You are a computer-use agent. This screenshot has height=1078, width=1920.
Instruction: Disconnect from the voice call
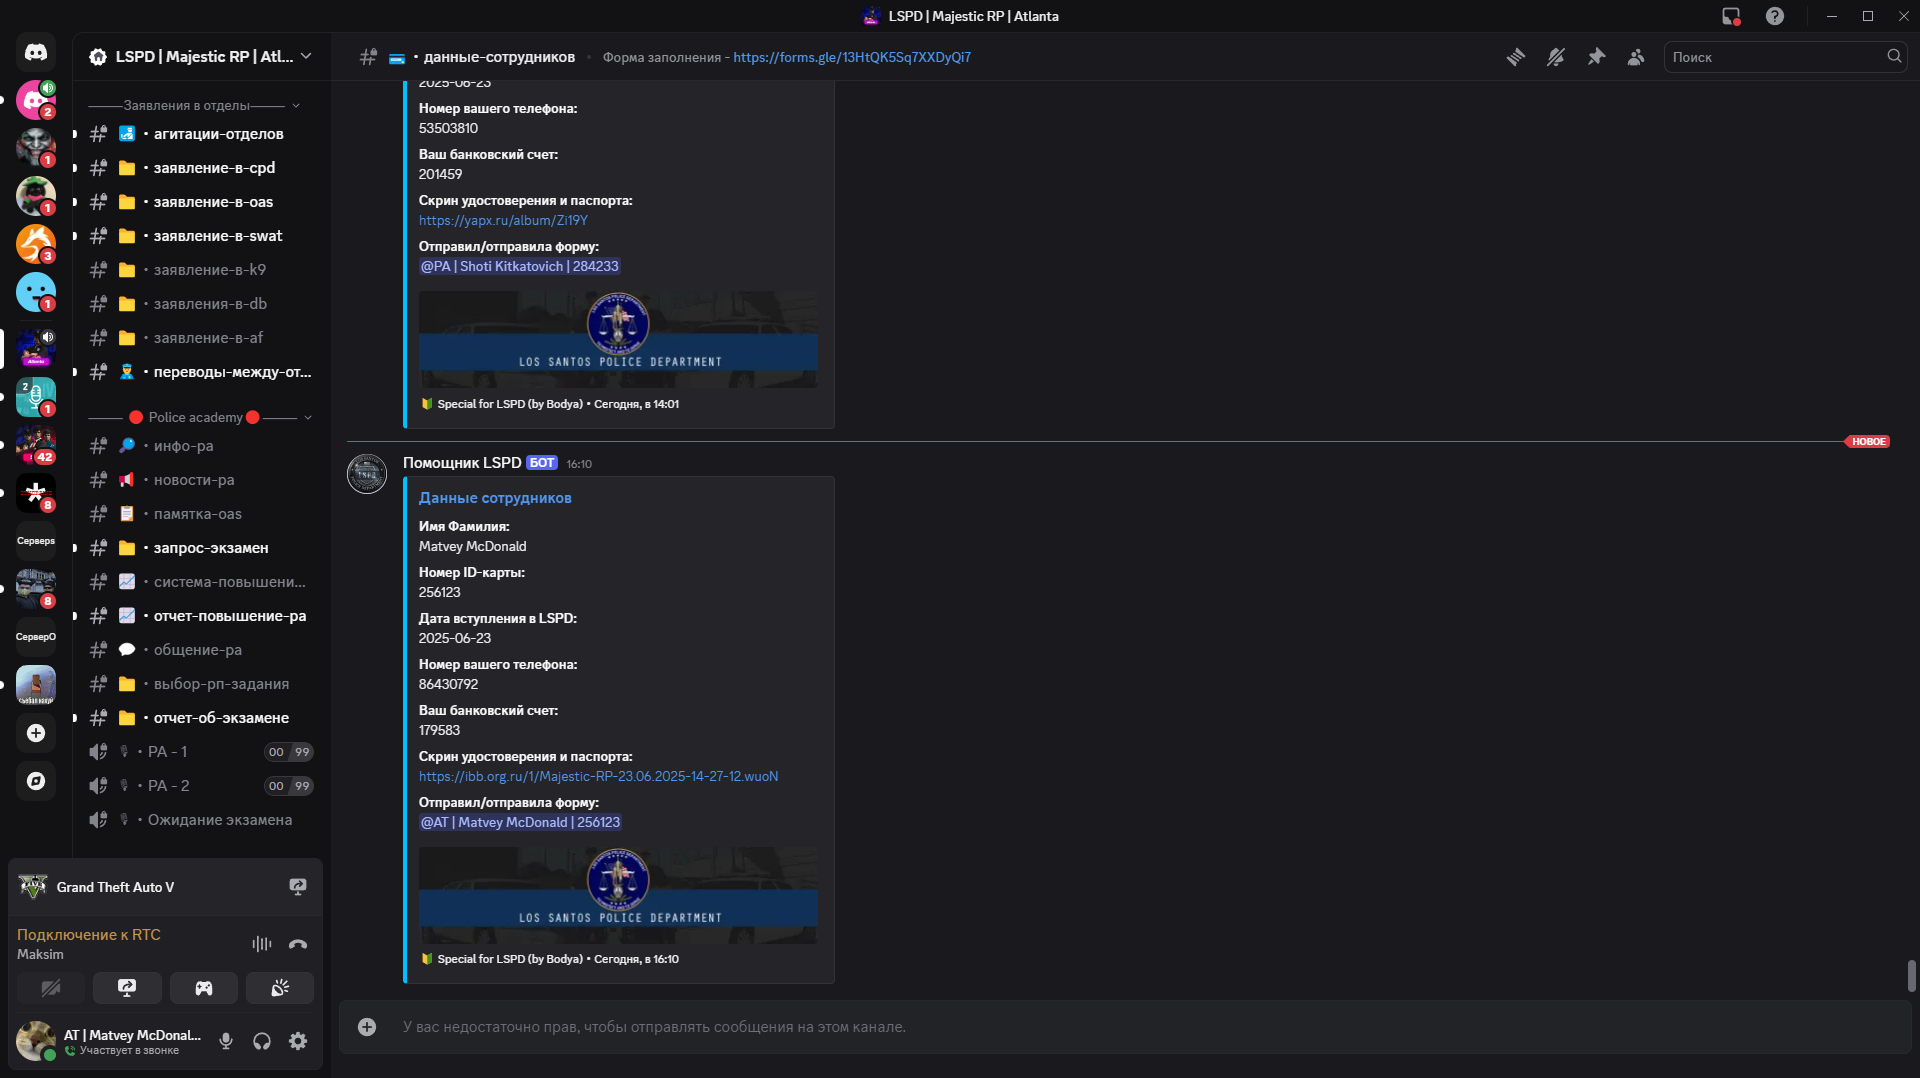[x=298, y=944]
